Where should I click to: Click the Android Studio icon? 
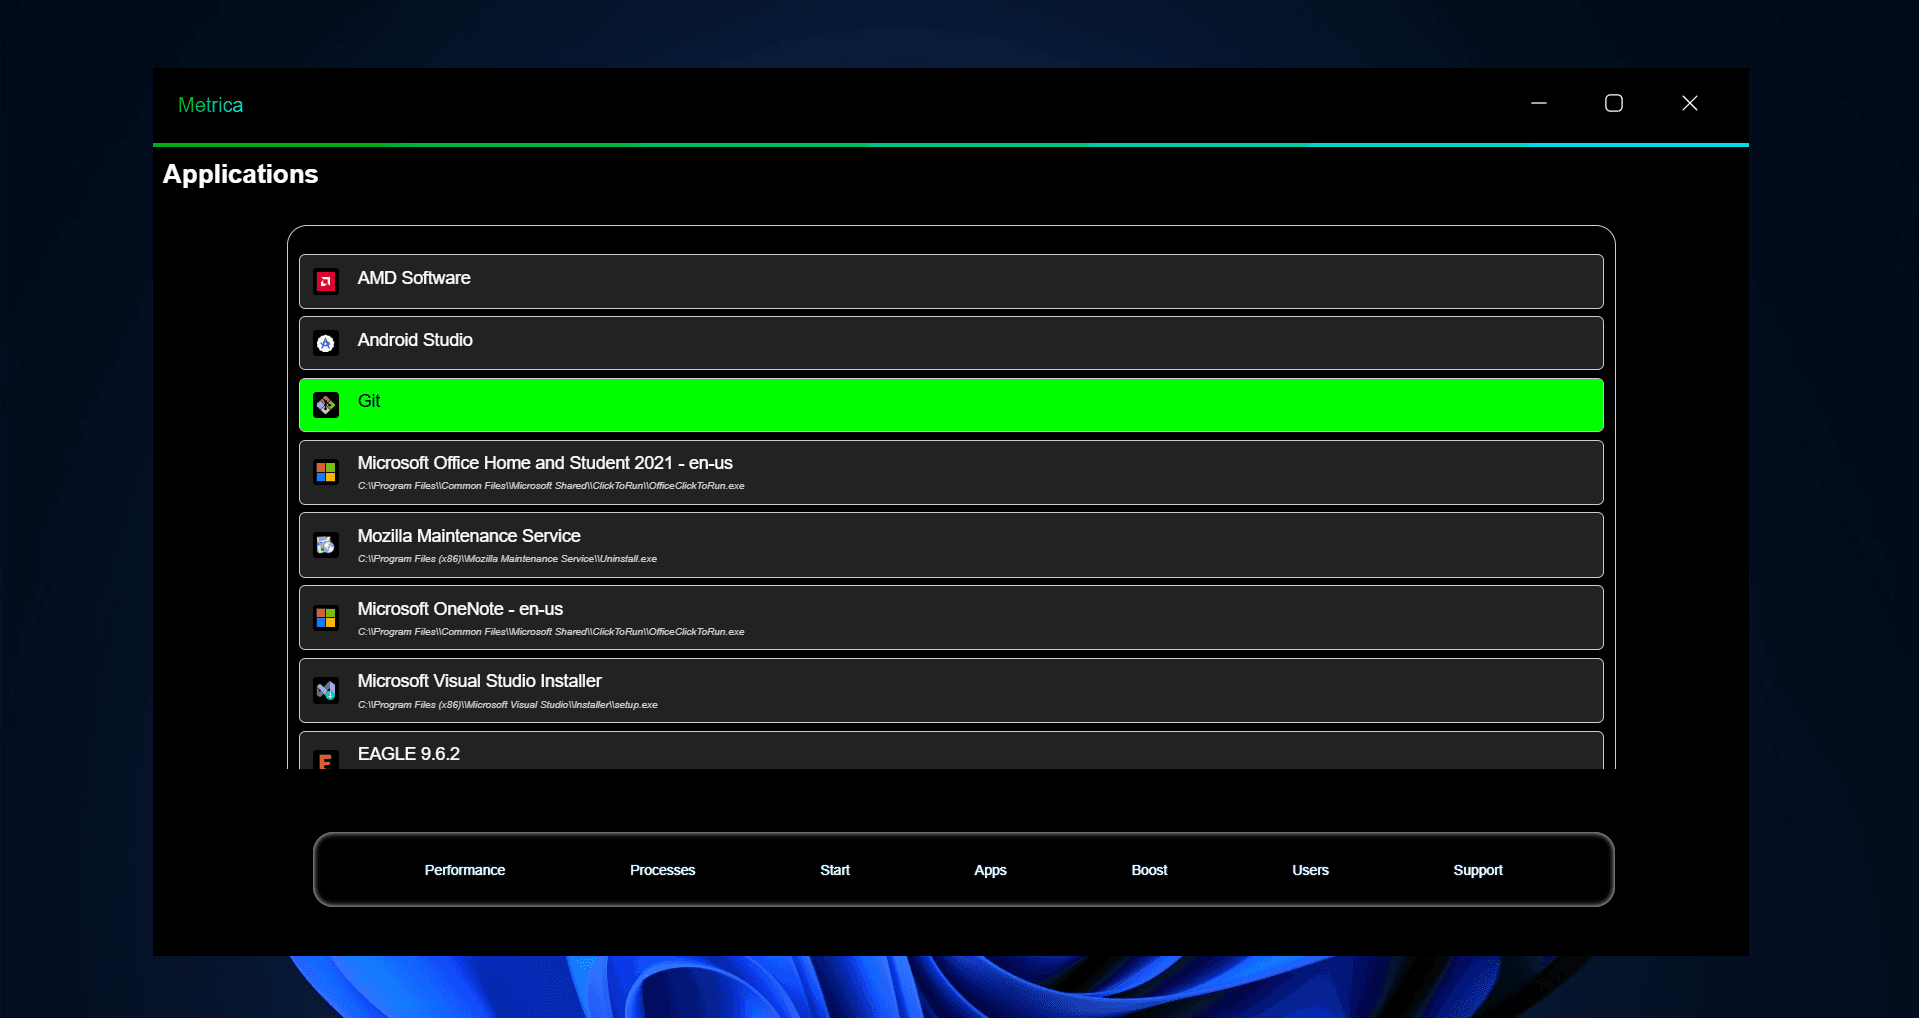(x=326, y=344)
